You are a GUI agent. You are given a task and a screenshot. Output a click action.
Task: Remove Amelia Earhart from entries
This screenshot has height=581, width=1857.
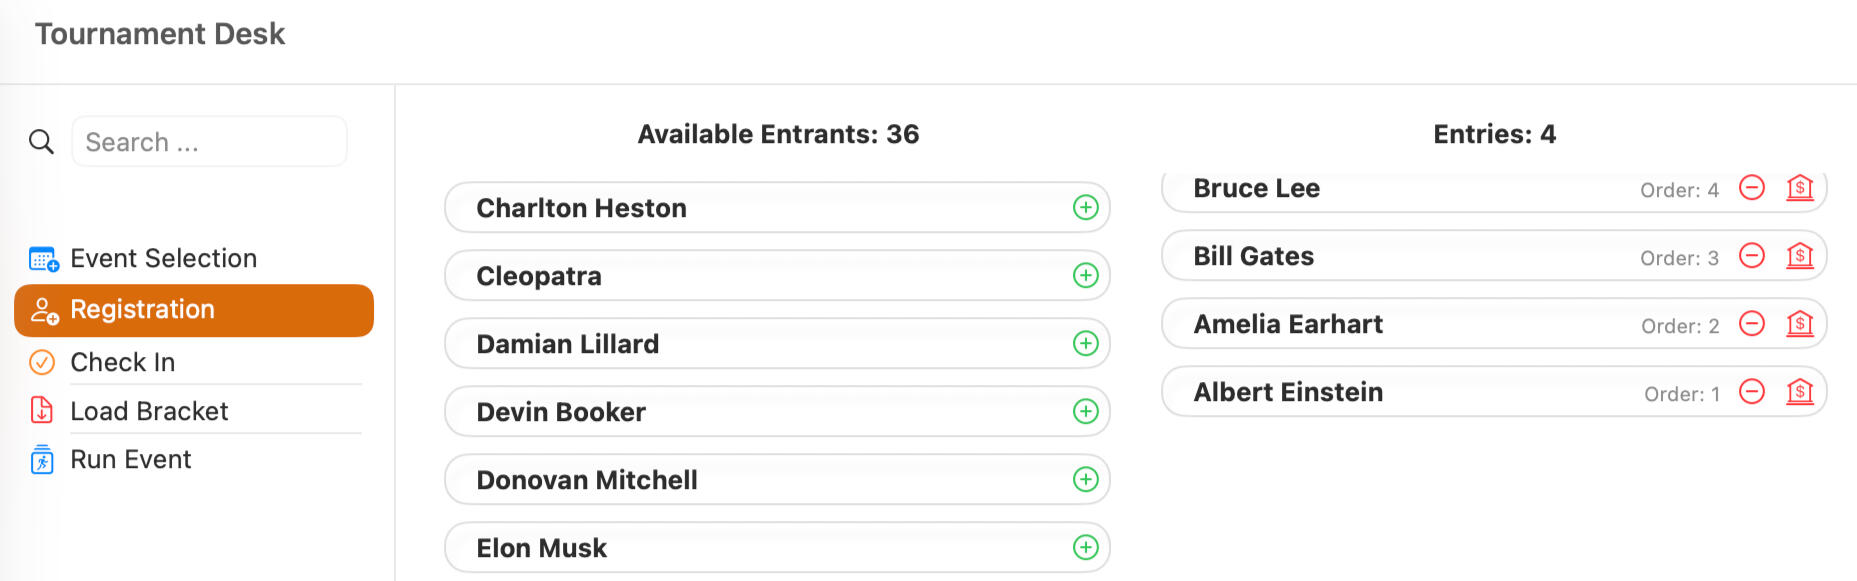(1752, 324)
